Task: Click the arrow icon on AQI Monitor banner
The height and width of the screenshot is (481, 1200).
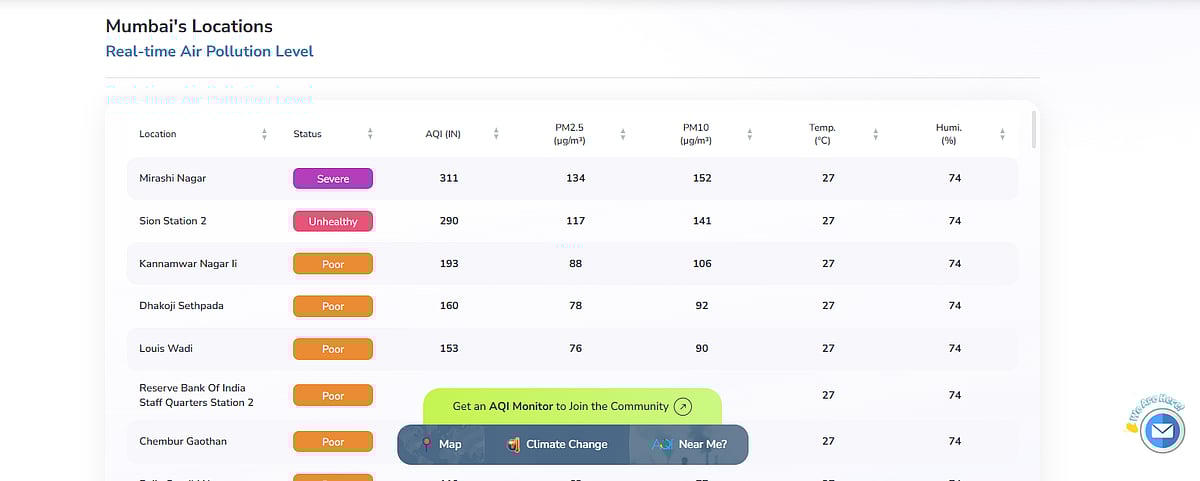Action: click(683, 406)
